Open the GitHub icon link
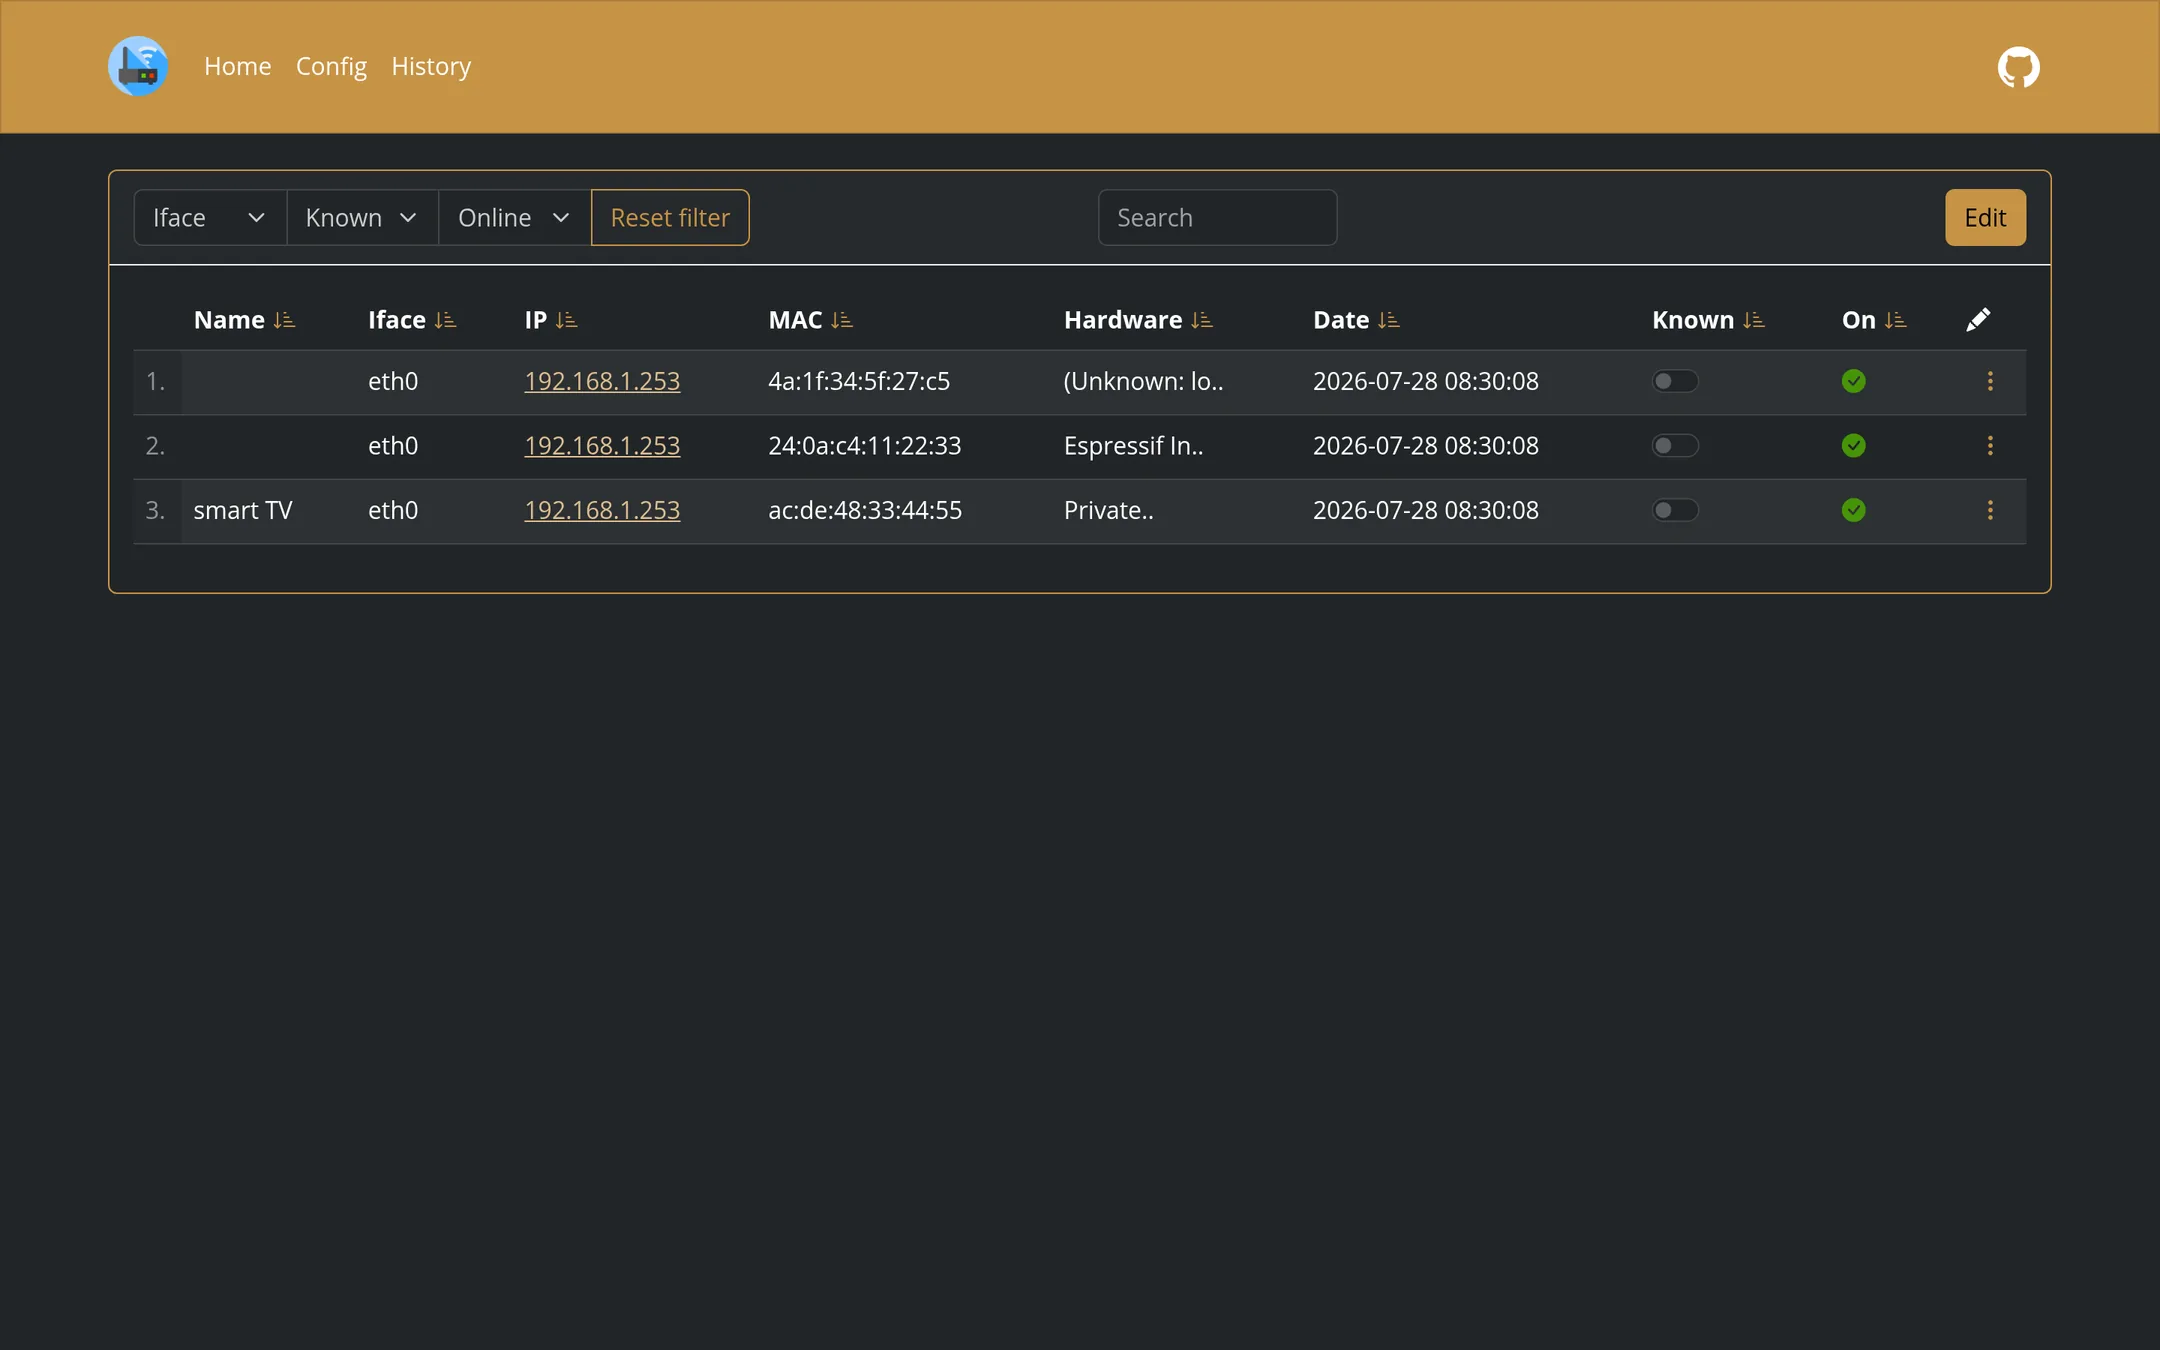The width and height of the screenshot is (2160, 1350). (x=2018, y=67)
